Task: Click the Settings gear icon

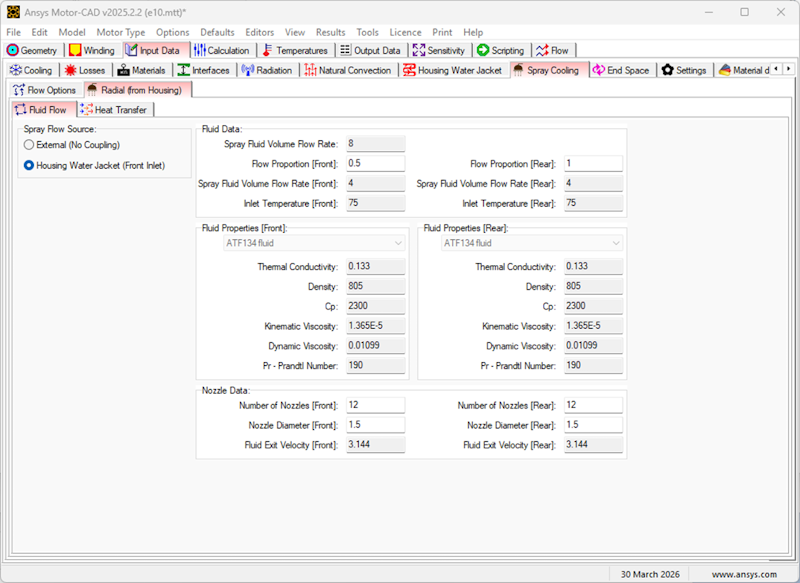Action: 667,70
